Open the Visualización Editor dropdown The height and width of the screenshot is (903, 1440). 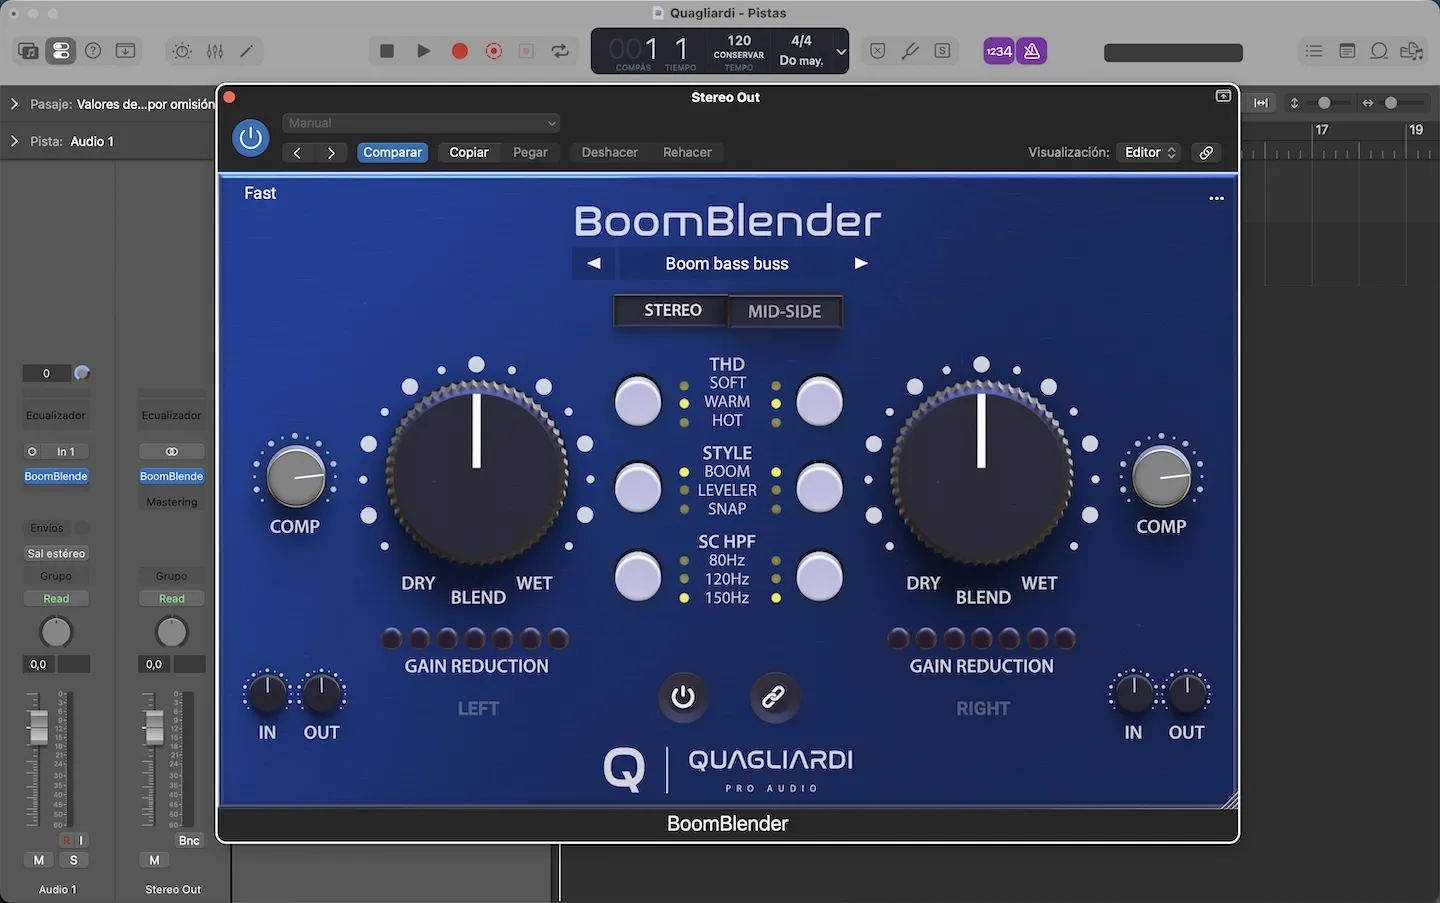[x=1149, y=153]
